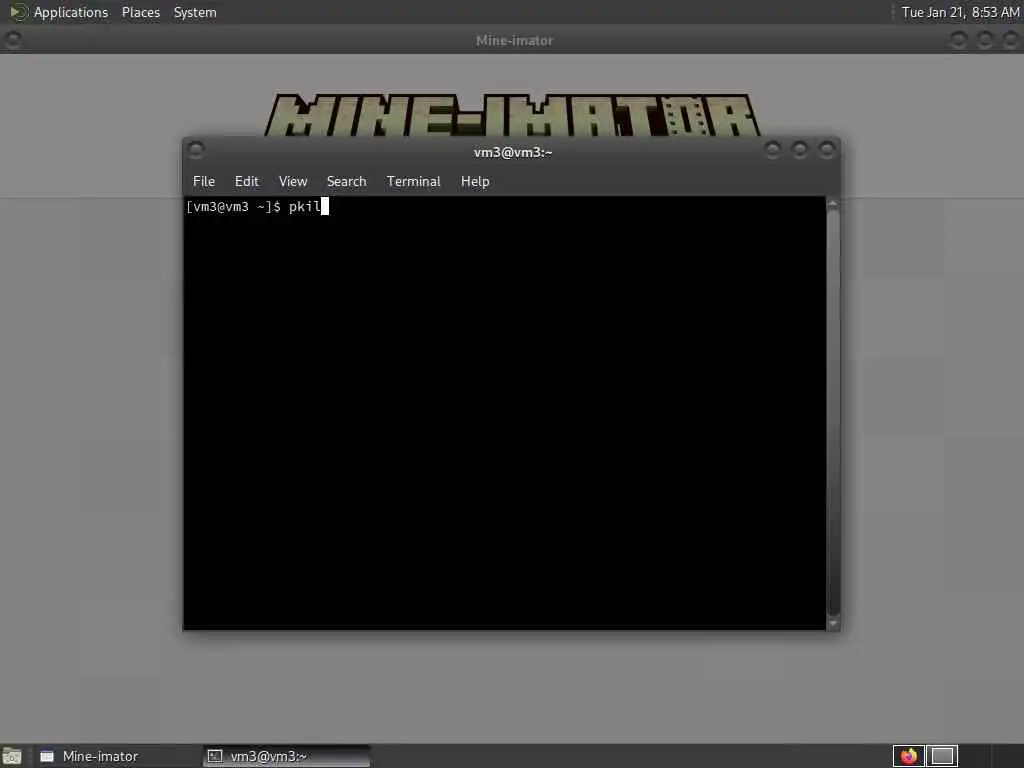1024x768 pixels.
Task: Maximize the terminal window
Action: pos(799,150)
